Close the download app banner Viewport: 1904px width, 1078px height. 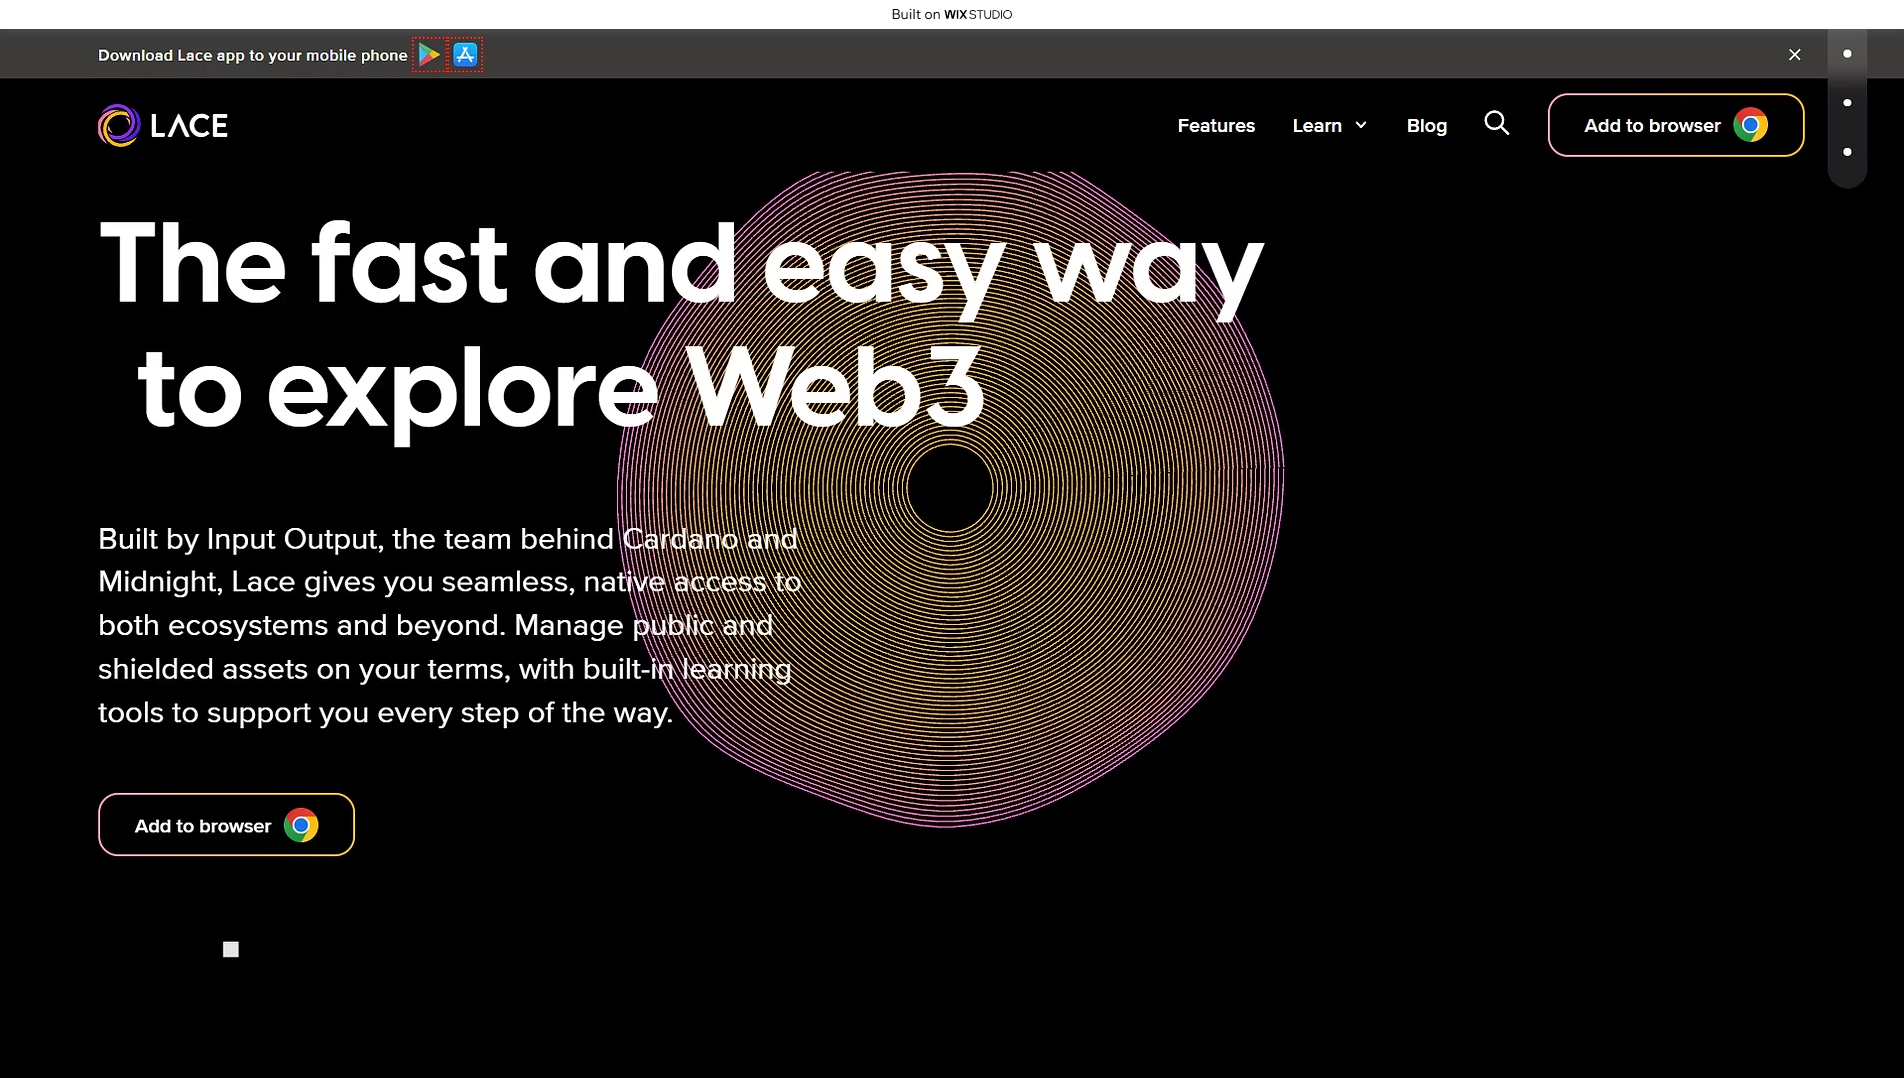coord(1794,55)
